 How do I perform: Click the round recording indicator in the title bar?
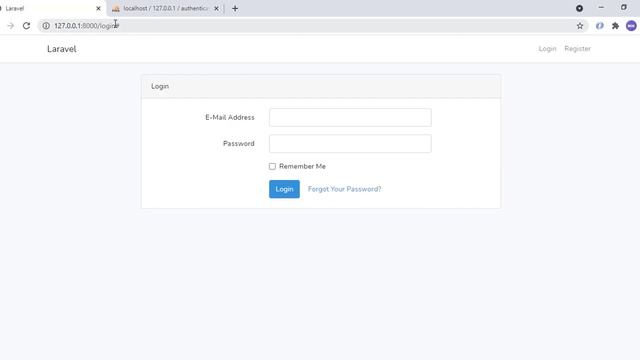(x=580, y=8)
